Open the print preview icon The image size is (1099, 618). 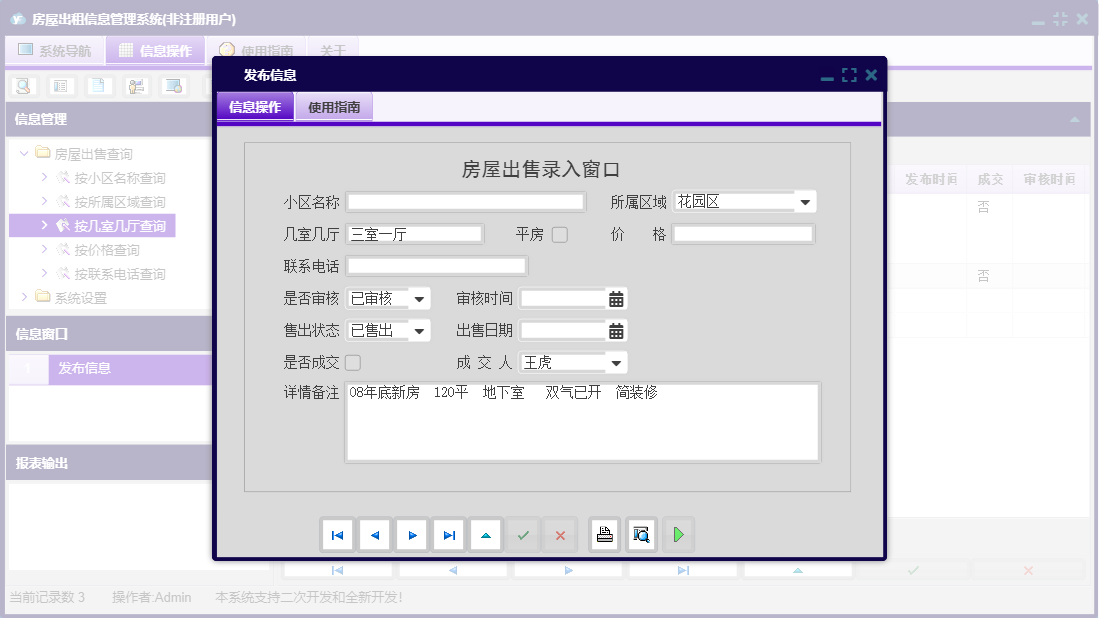[x=641, y=534]
